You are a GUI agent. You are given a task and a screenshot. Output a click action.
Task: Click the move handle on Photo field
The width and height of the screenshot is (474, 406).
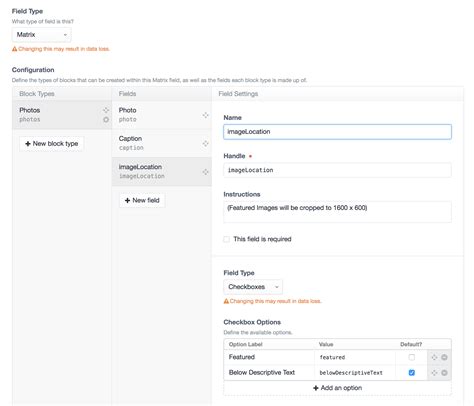(205, 115)
